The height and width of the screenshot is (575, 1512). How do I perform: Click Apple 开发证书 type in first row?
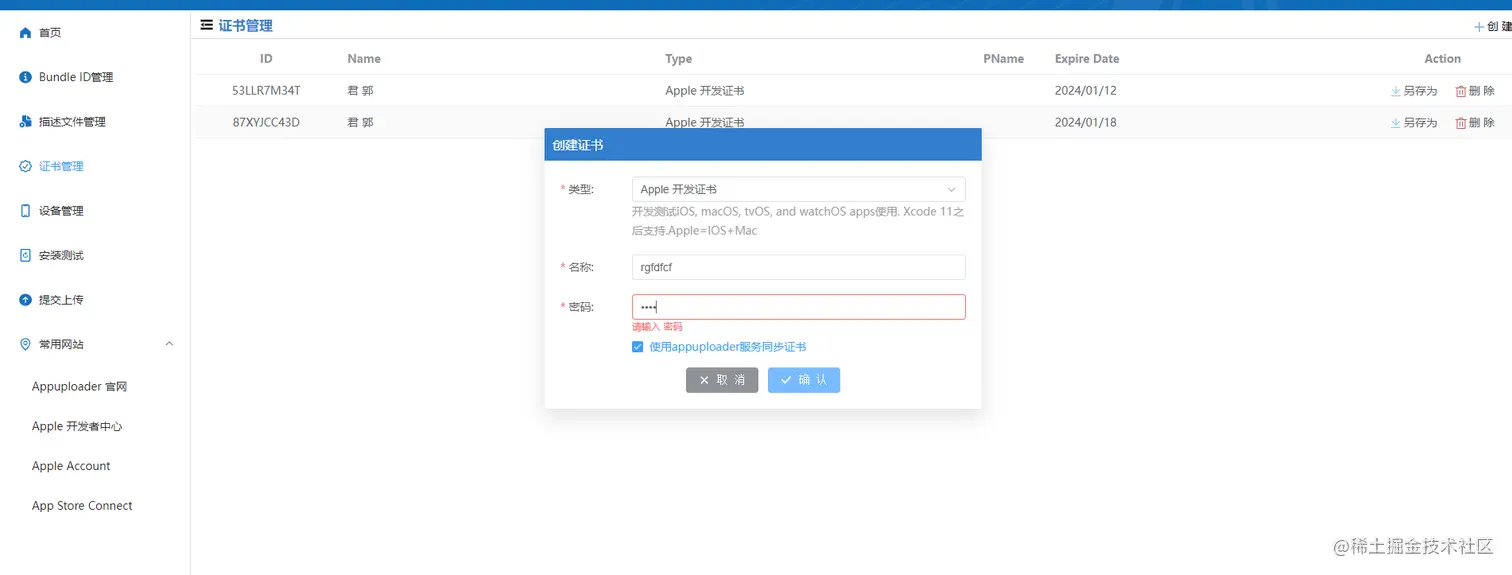pos(705,91)
